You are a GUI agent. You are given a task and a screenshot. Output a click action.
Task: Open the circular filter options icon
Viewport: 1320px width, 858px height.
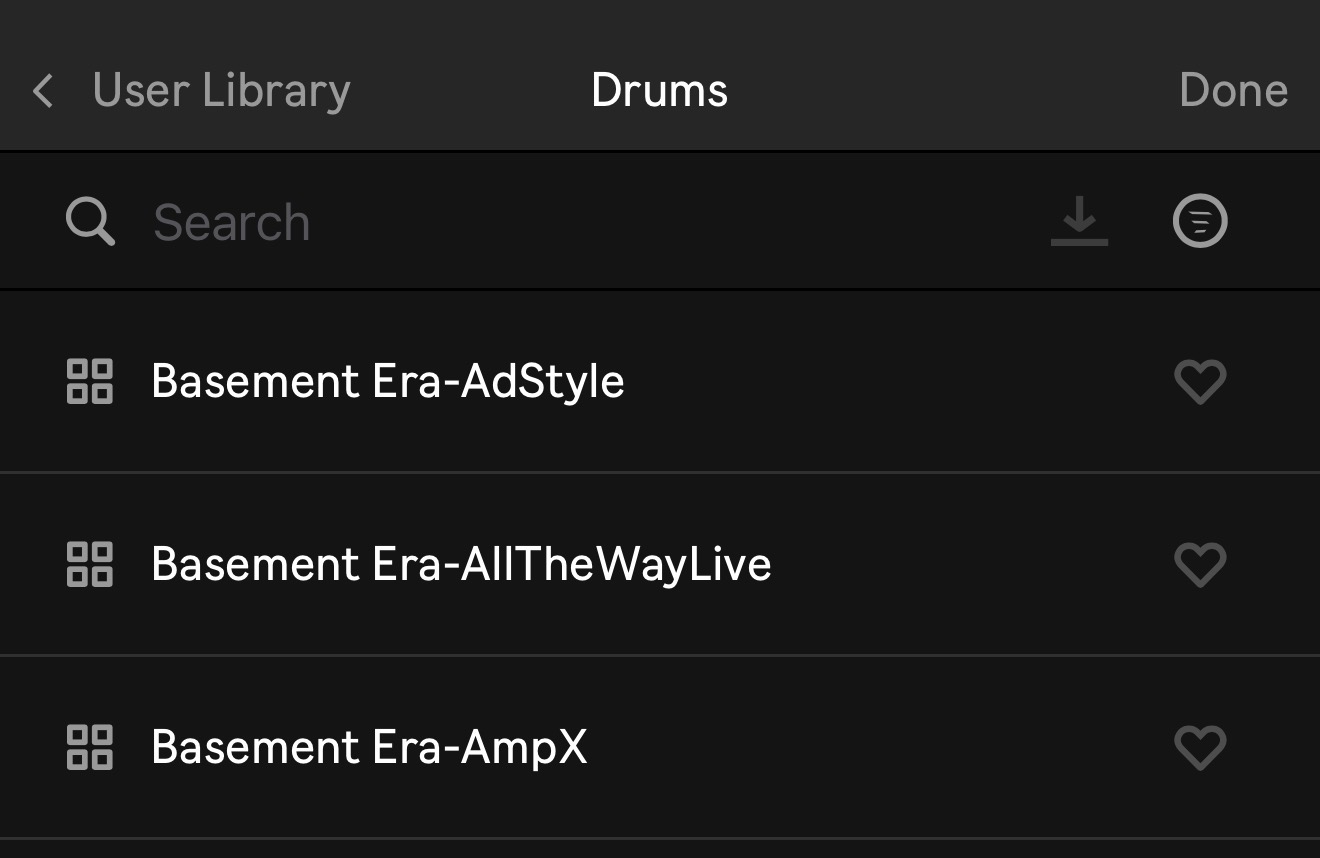(1200, 221)
